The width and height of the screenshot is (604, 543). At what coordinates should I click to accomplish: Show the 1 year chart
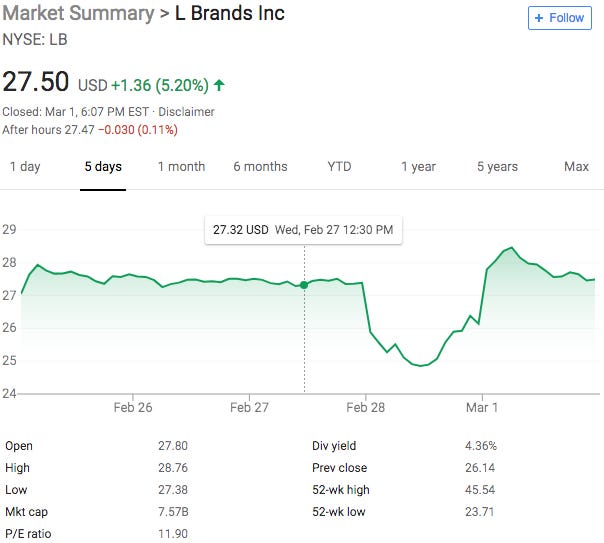(x=418, y=167)
